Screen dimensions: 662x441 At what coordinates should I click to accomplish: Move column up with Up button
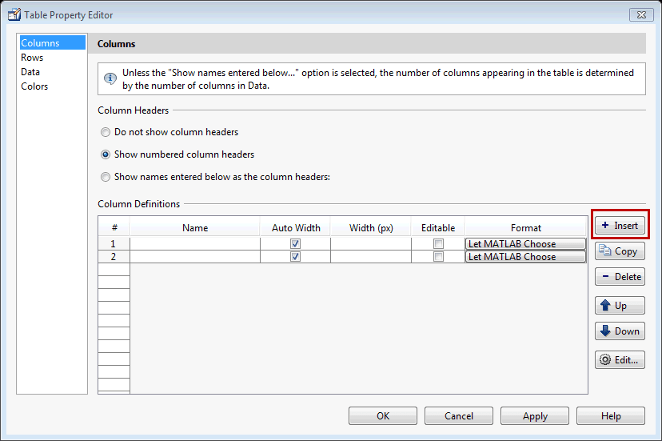(x=620, y=305)
